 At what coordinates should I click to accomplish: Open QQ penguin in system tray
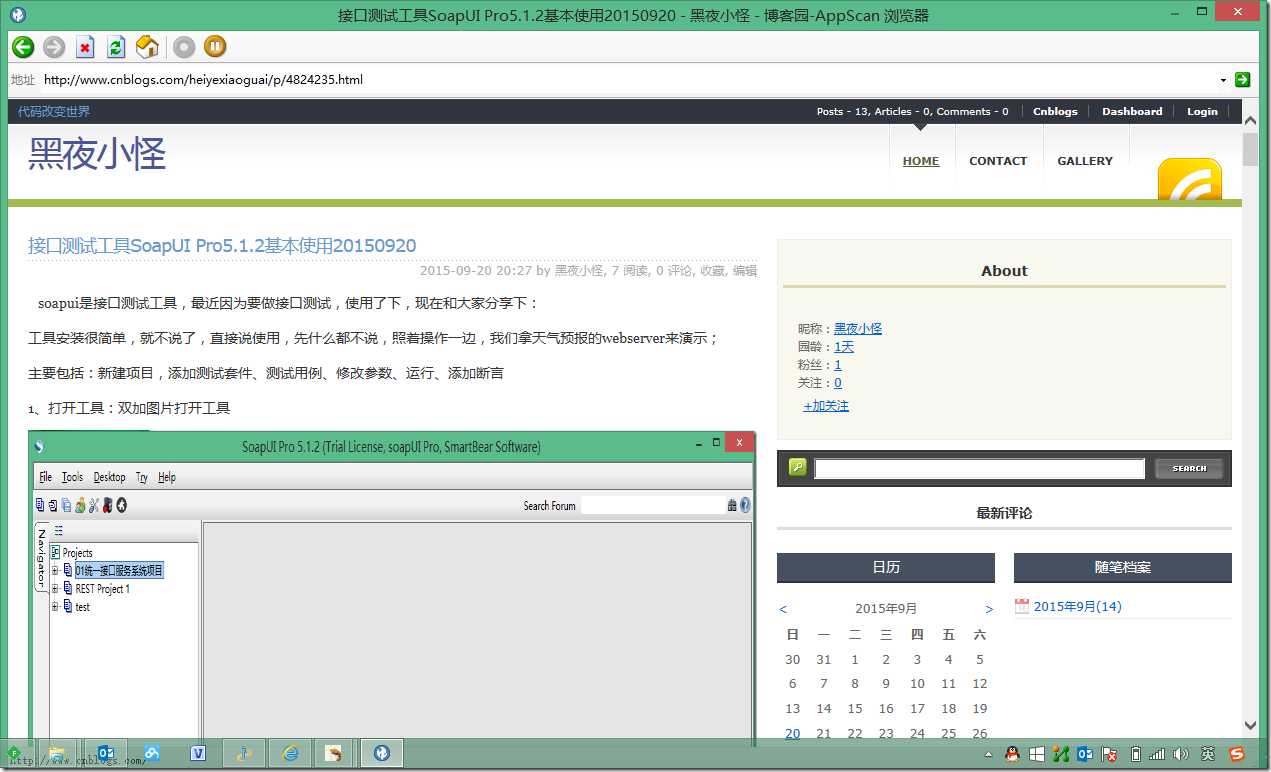[x=1012, y=754]
